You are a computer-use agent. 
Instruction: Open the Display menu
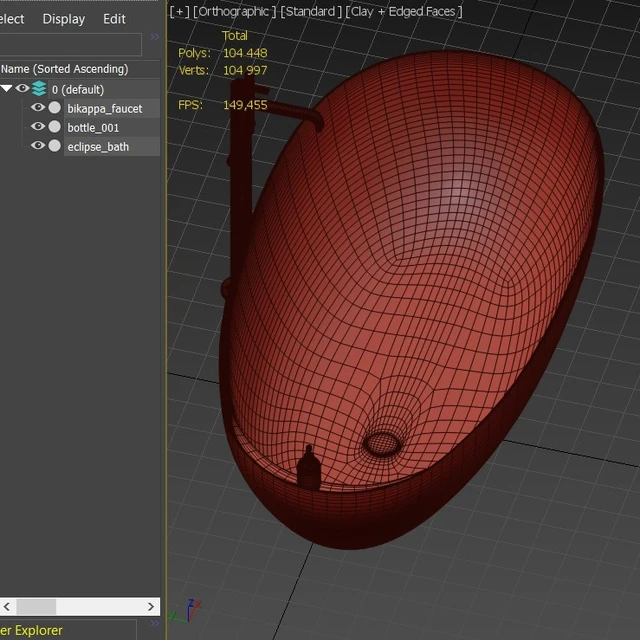[64, 19]
